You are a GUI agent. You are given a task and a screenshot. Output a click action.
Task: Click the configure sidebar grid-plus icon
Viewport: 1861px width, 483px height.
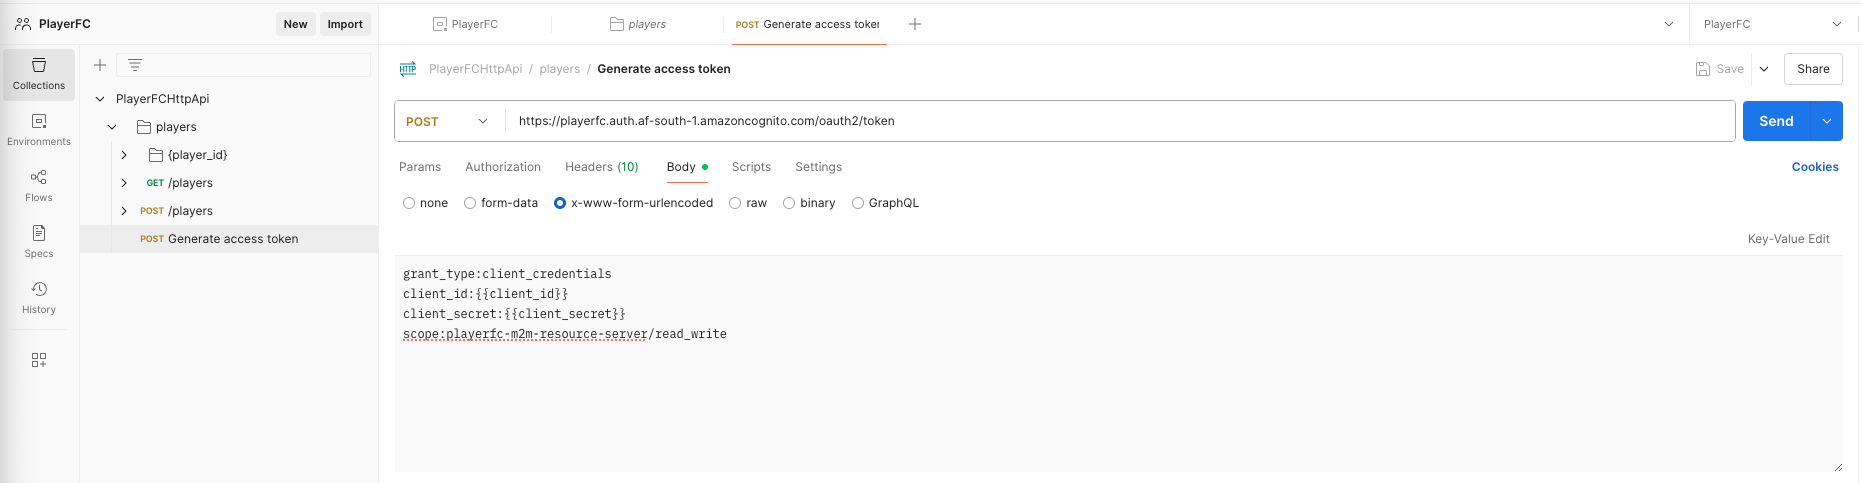click(x=39, y=360)
